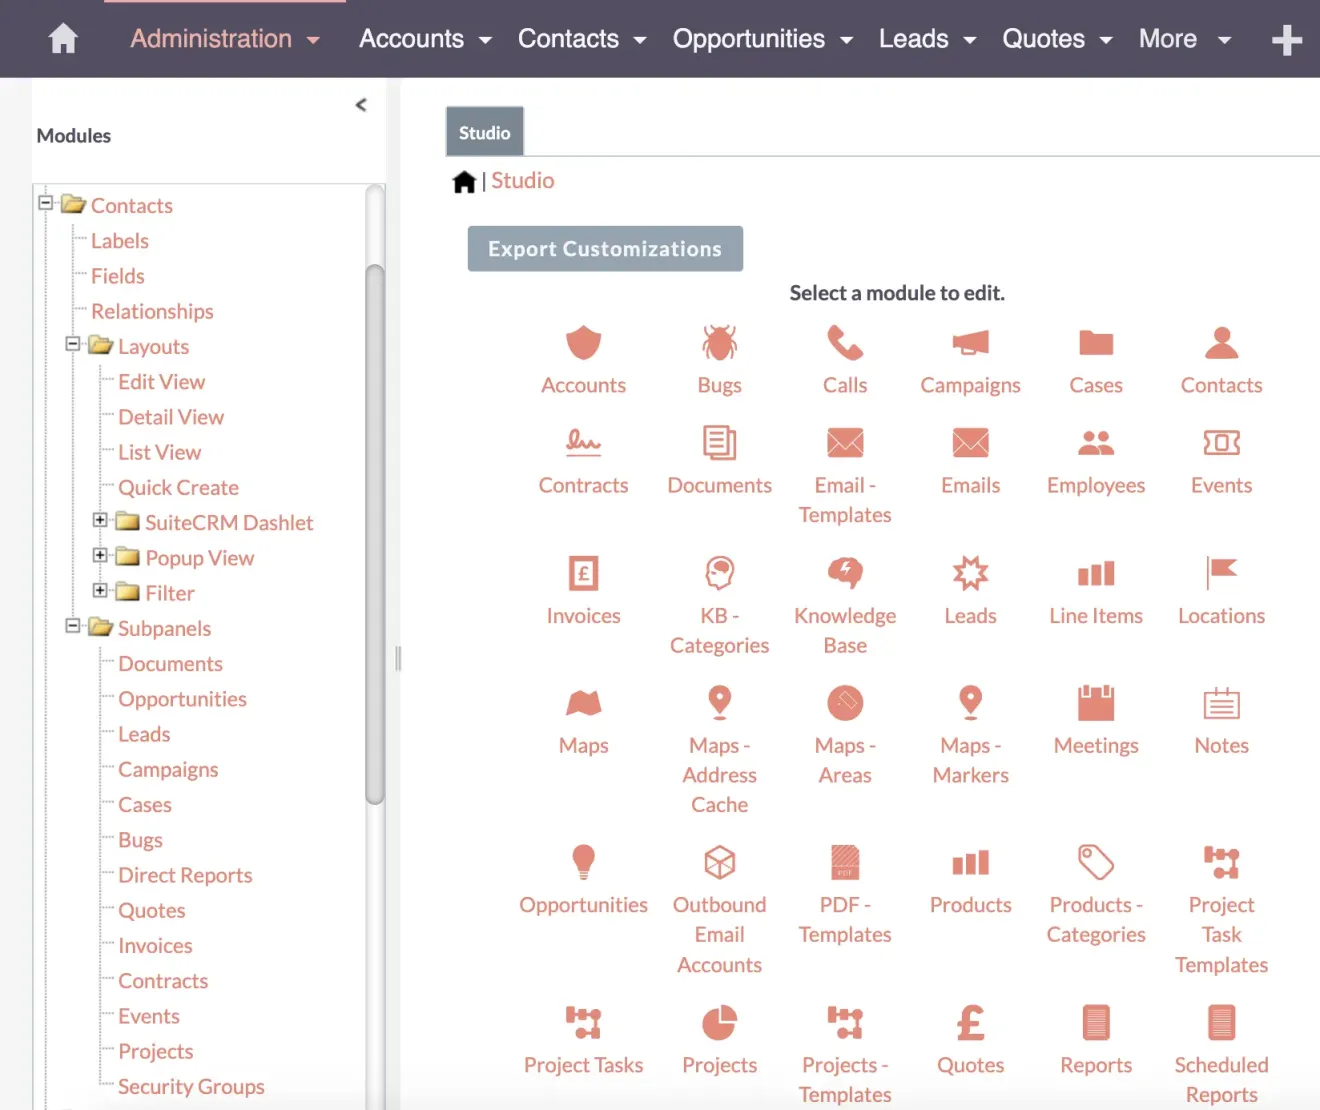Expand the SuiteCRM Dashlet folder
The image size is (1320, 1110).
tap(100, 520)
